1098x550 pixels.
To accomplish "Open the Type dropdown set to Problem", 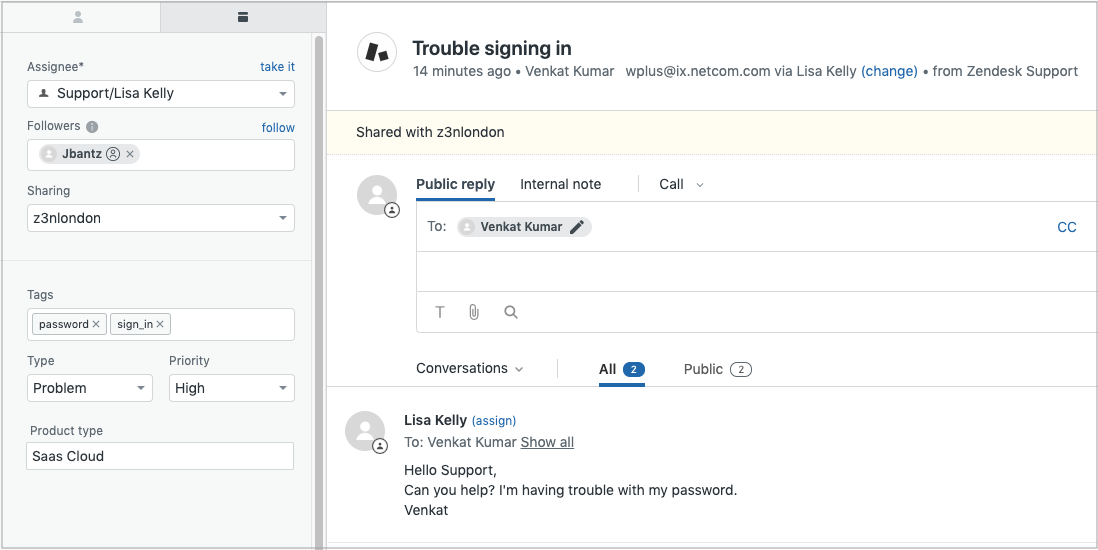I will coord(90,388).
